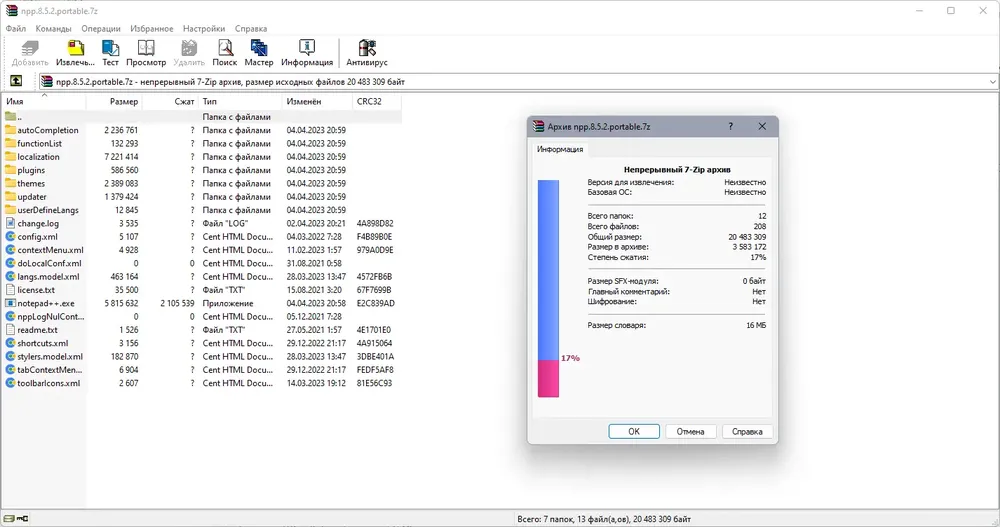1000x527 pixels.
Task: Open the Справка menu
Action: [x=251, y=29]
